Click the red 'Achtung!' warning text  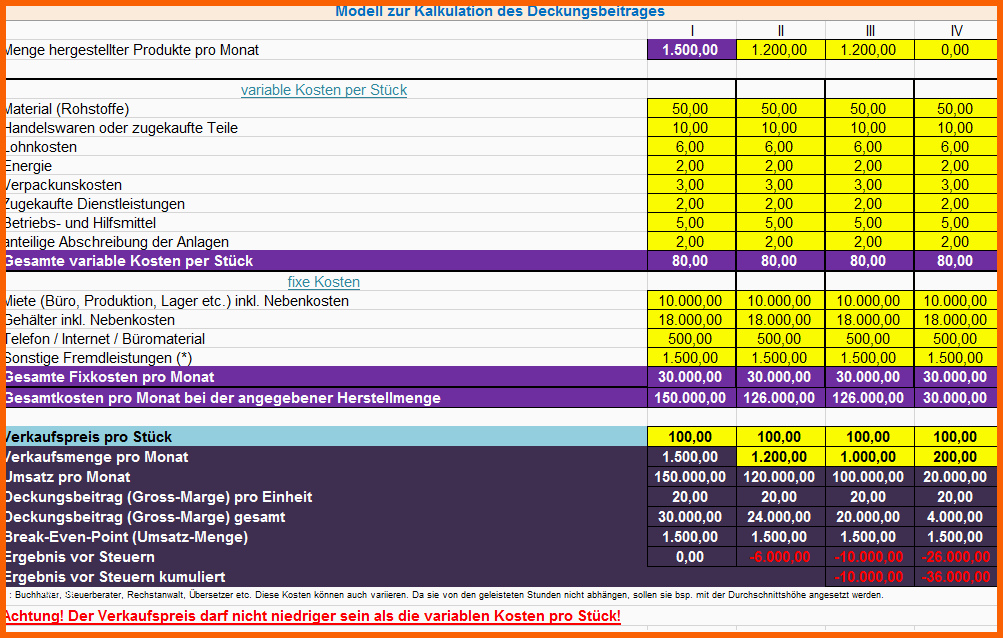tap(312, 616)
